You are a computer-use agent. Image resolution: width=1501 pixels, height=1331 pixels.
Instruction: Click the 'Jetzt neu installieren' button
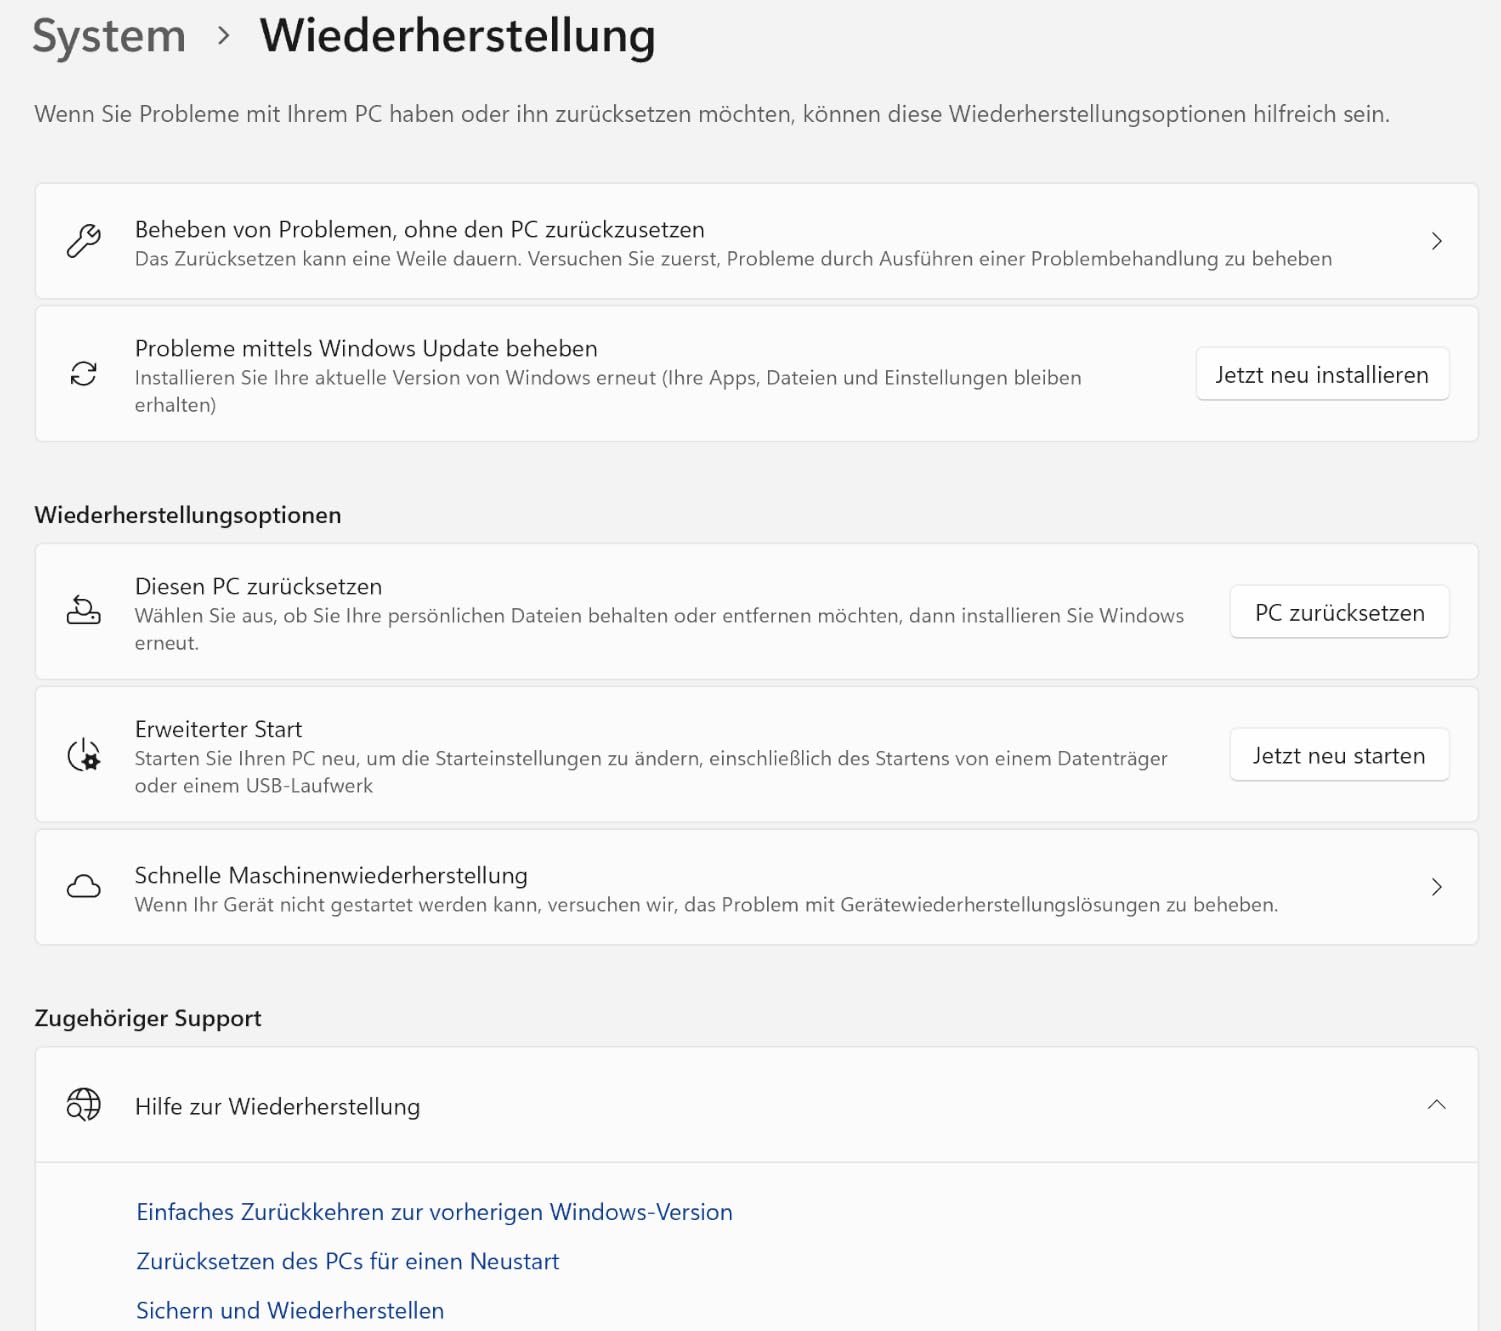point(1322,374)
